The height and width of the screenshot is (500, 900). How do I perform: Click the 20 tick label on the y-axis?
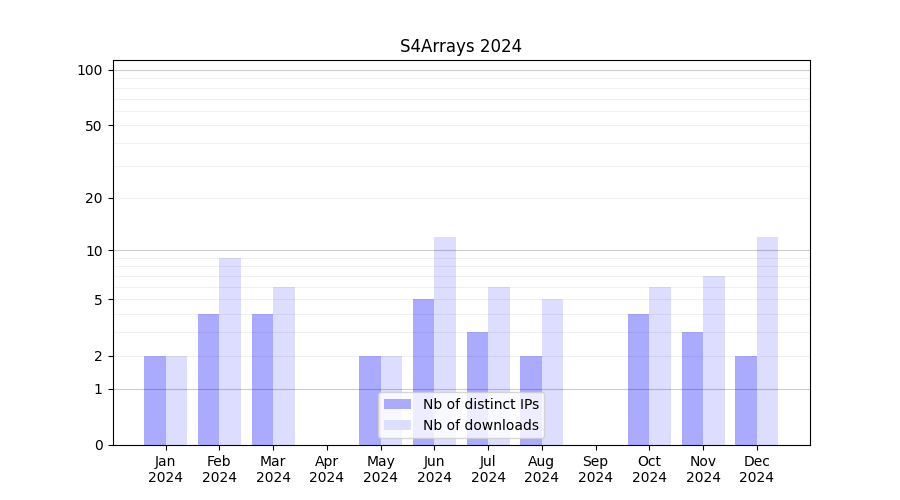click(94, 198)
